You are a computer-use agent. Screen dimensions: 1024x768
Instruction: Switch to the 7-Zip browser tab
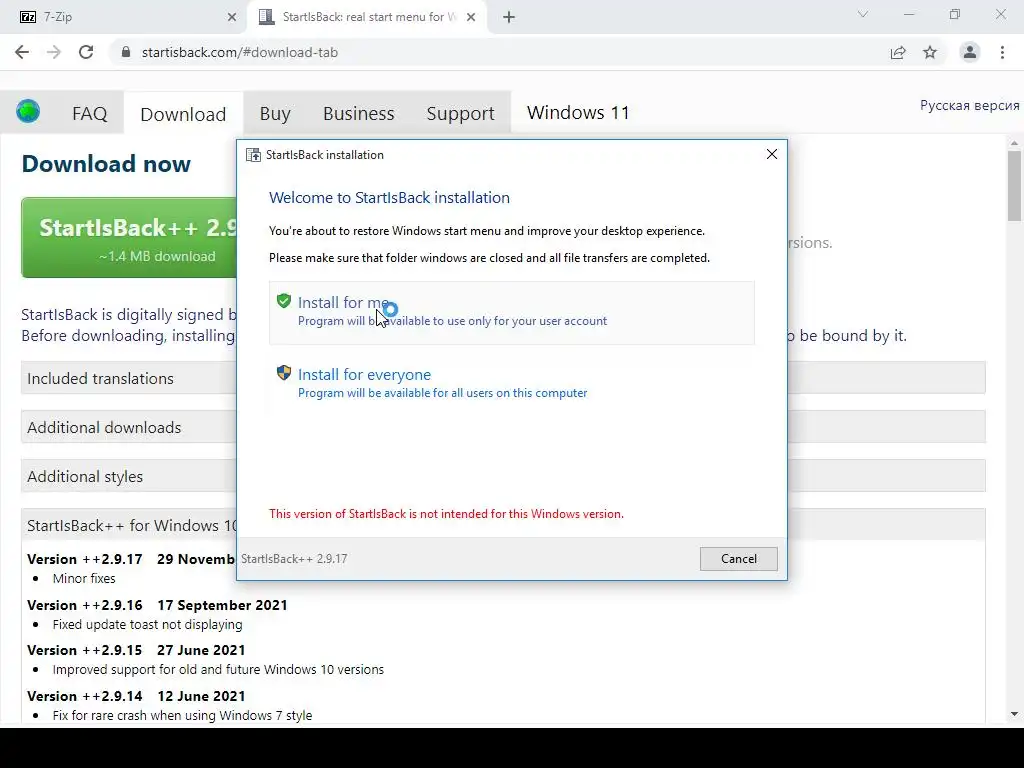click(x=124, y=17)
